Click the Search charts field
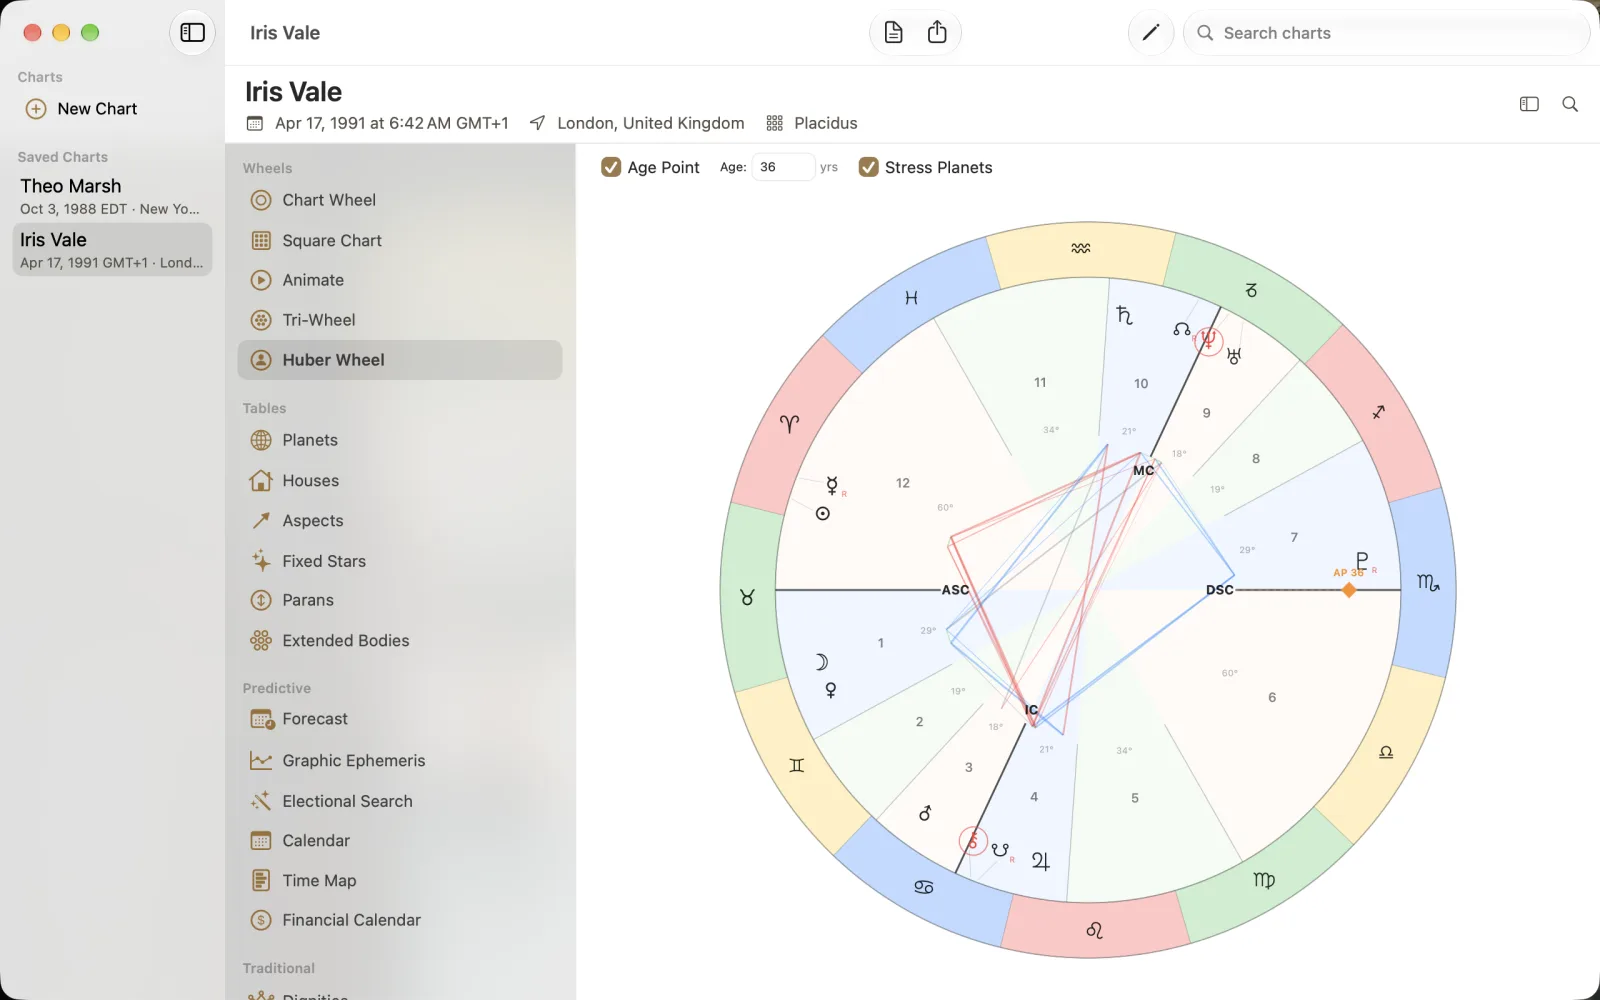Screen dimensions: 1600x1000 click(x=1387, y=33)
